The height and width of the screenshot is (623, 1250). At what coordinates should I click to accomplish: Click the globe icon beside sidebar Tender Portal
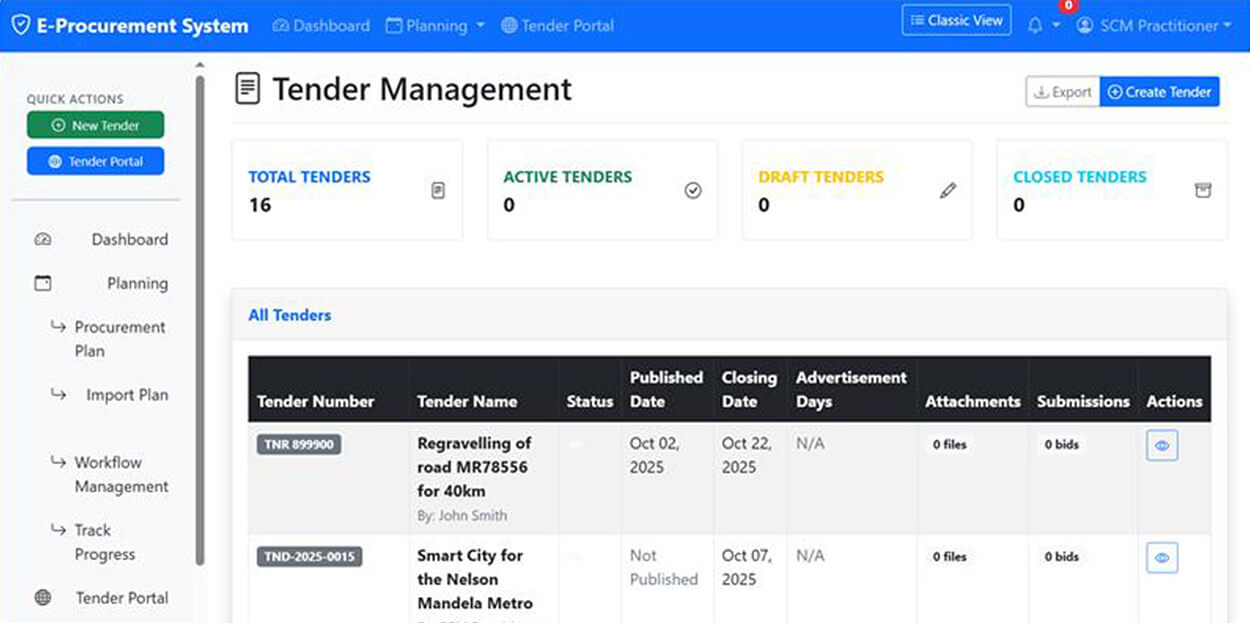coord(43,598)
